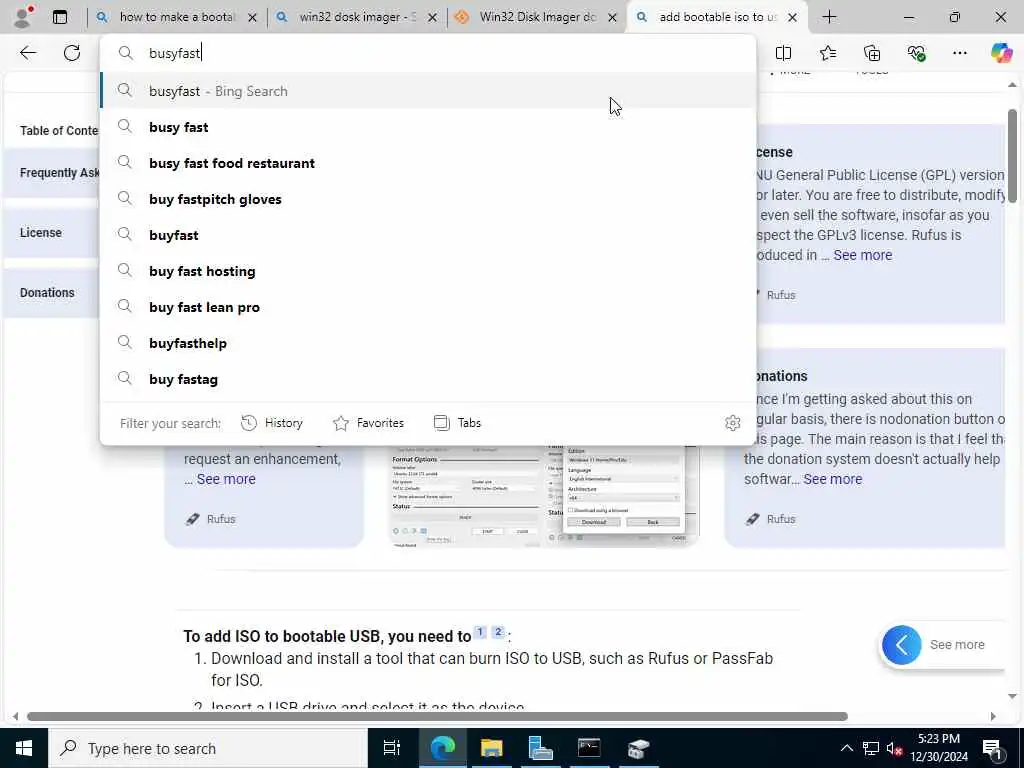Click the scroll right arrow
Screen dimensions: 1024x768
(993, 716)
